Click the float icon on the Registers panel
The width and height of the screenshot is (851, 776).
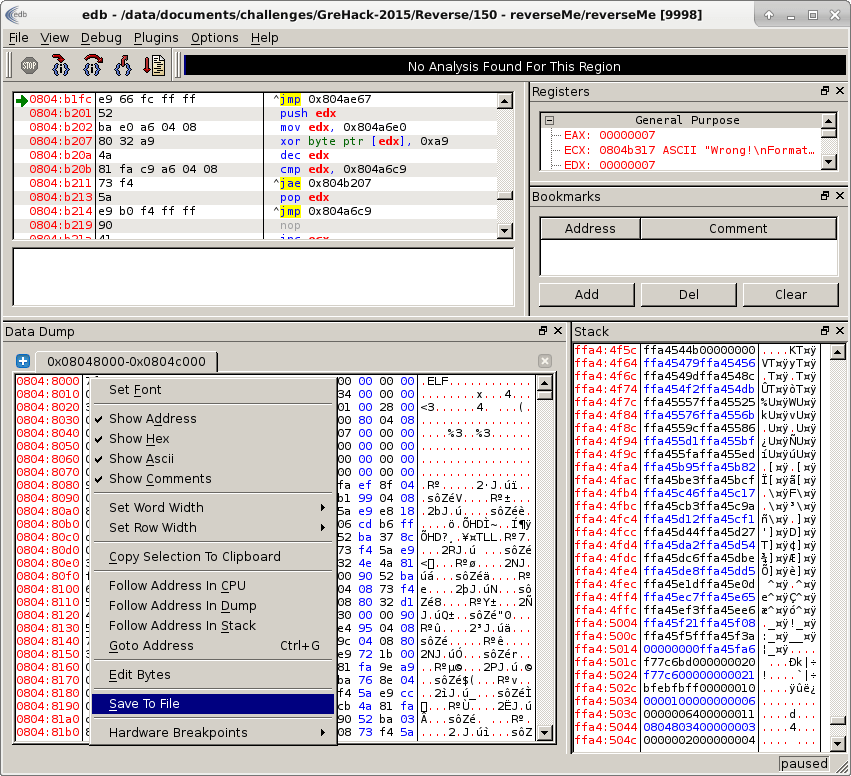tap(823, 91)
